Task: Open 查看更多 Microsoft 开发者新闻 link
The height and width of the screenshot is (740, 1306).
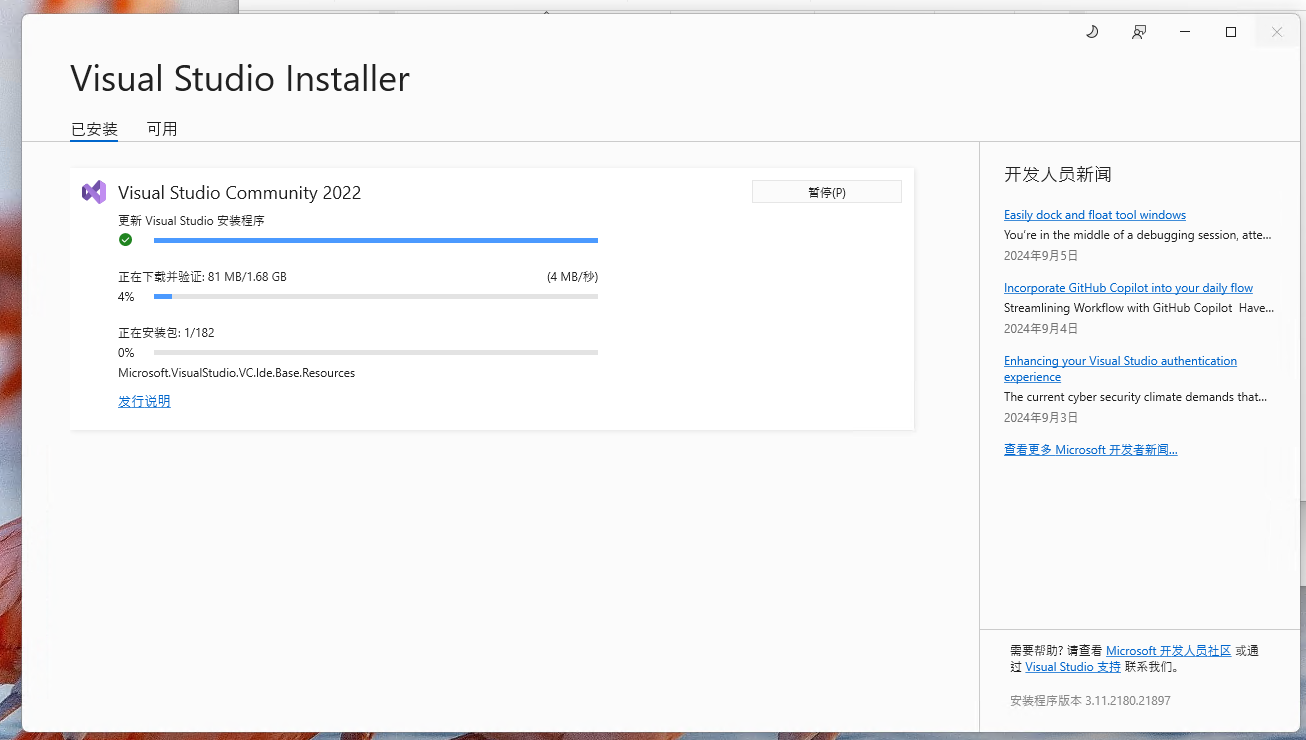Action: (1091, 450)
